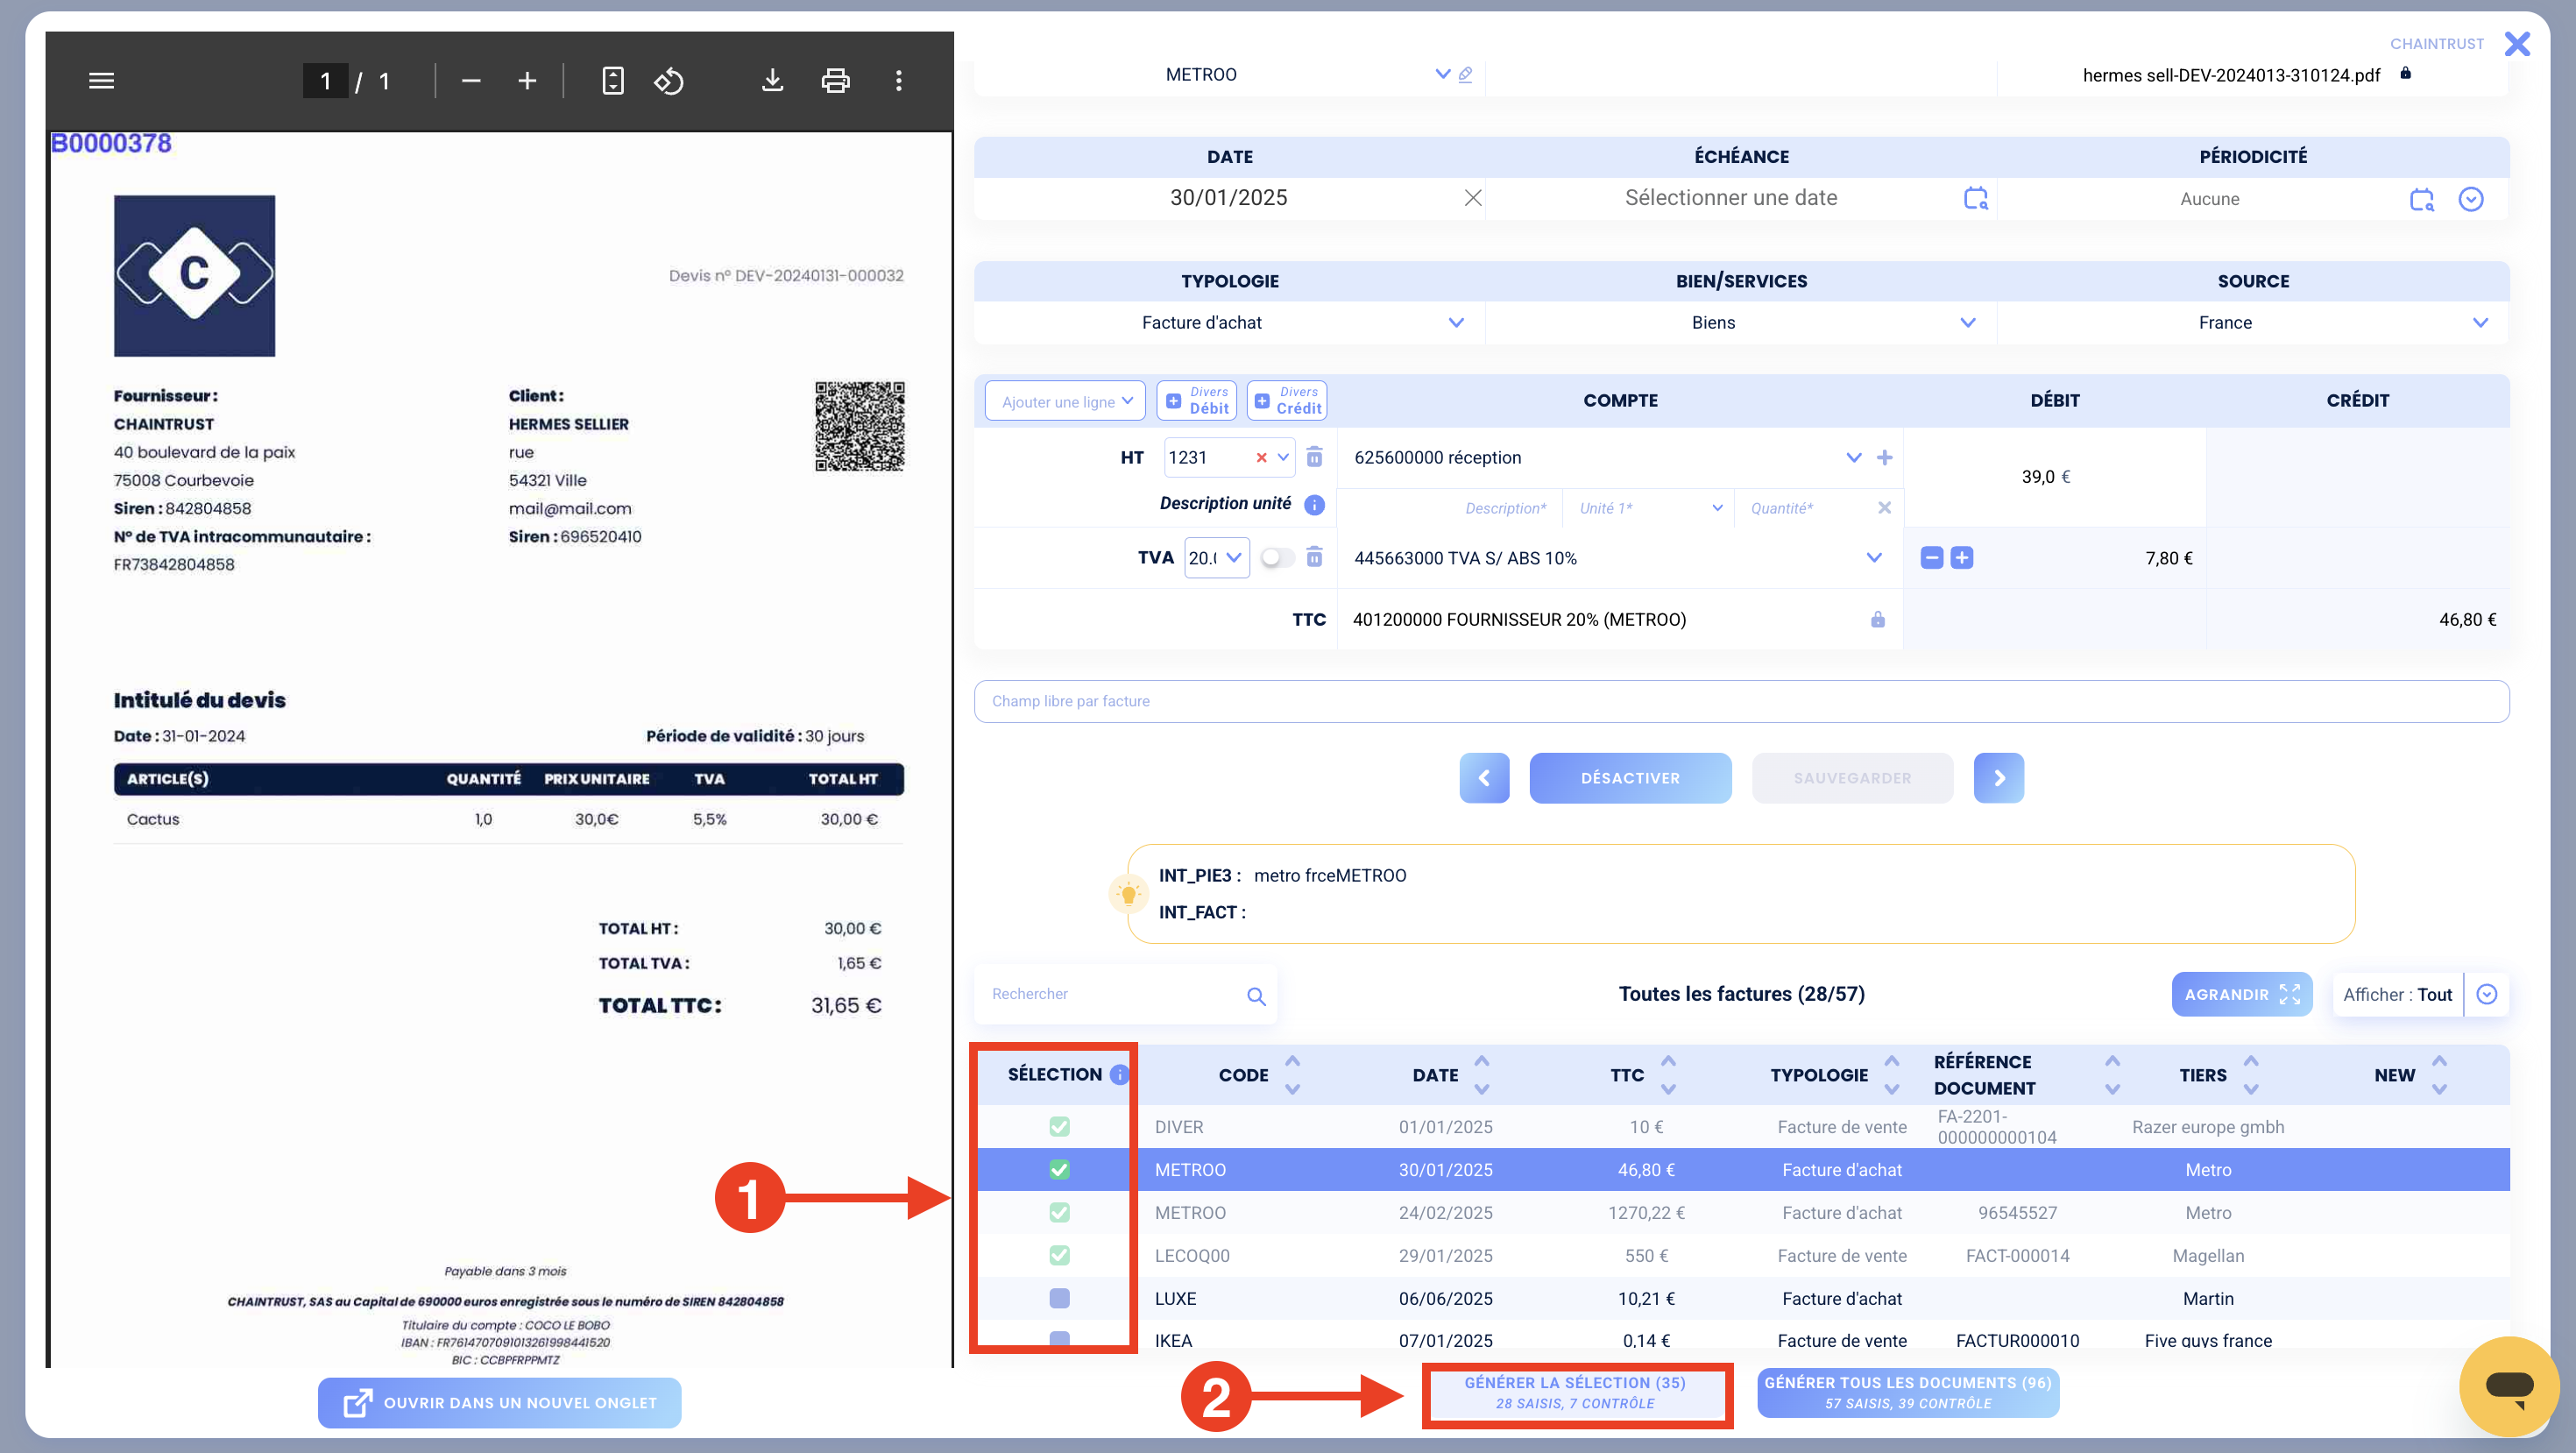Open the Source France dropdown
This screenshot has width=2576, height=1453.
[2479, 322]
